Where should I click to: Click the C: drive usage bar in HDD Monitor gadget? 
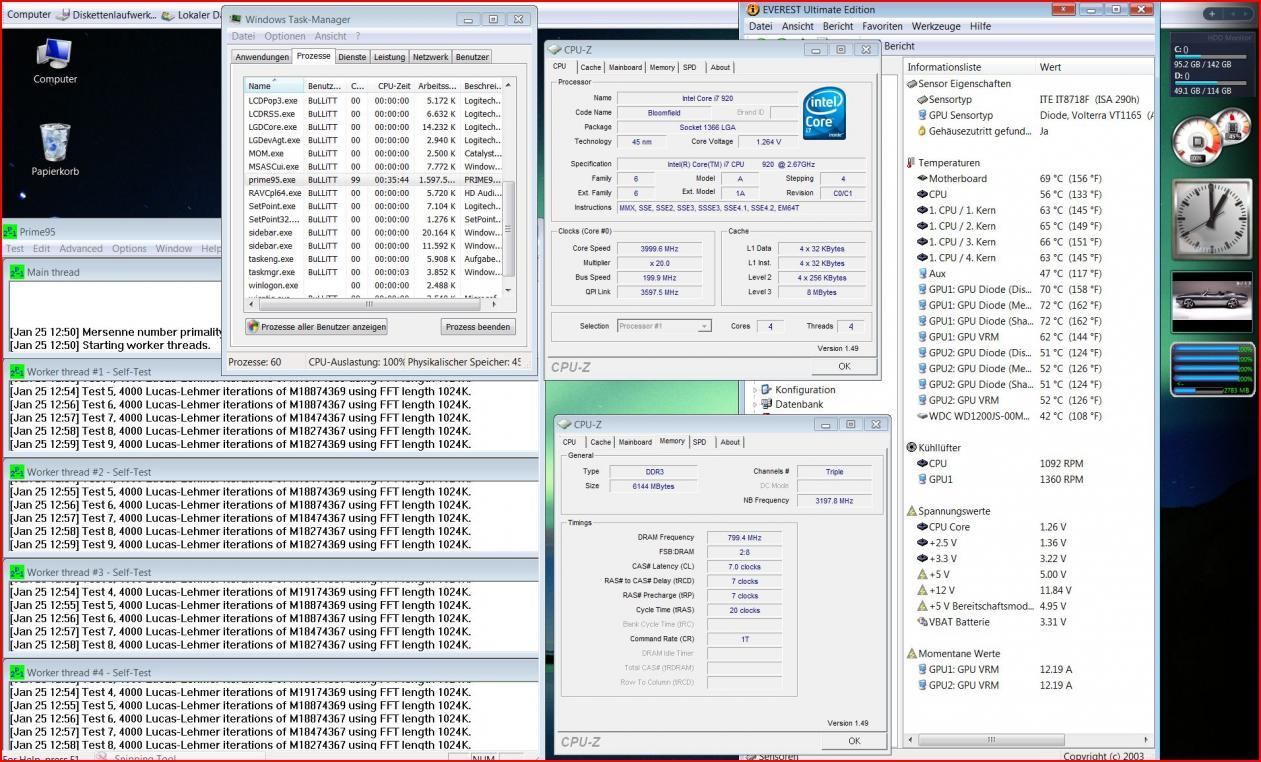1212,56
